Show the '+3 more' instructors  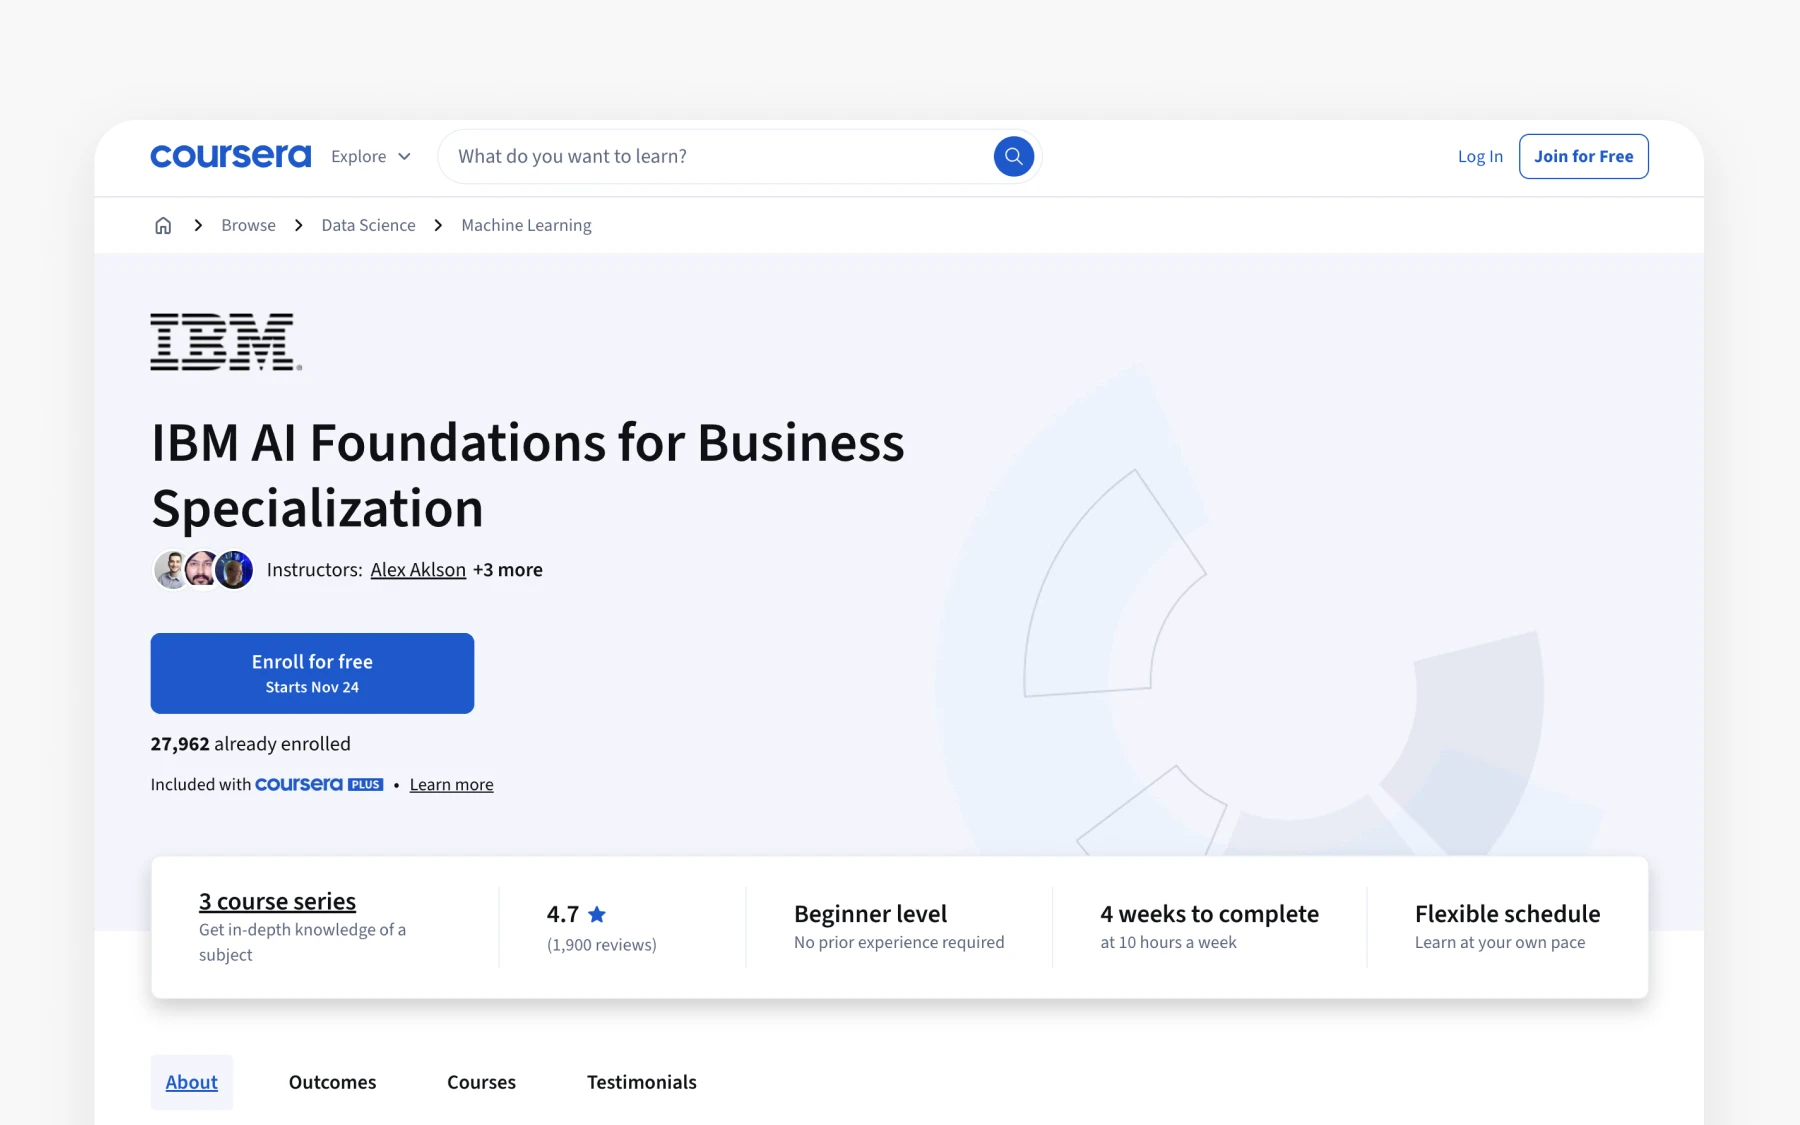(x=508, y=570)
